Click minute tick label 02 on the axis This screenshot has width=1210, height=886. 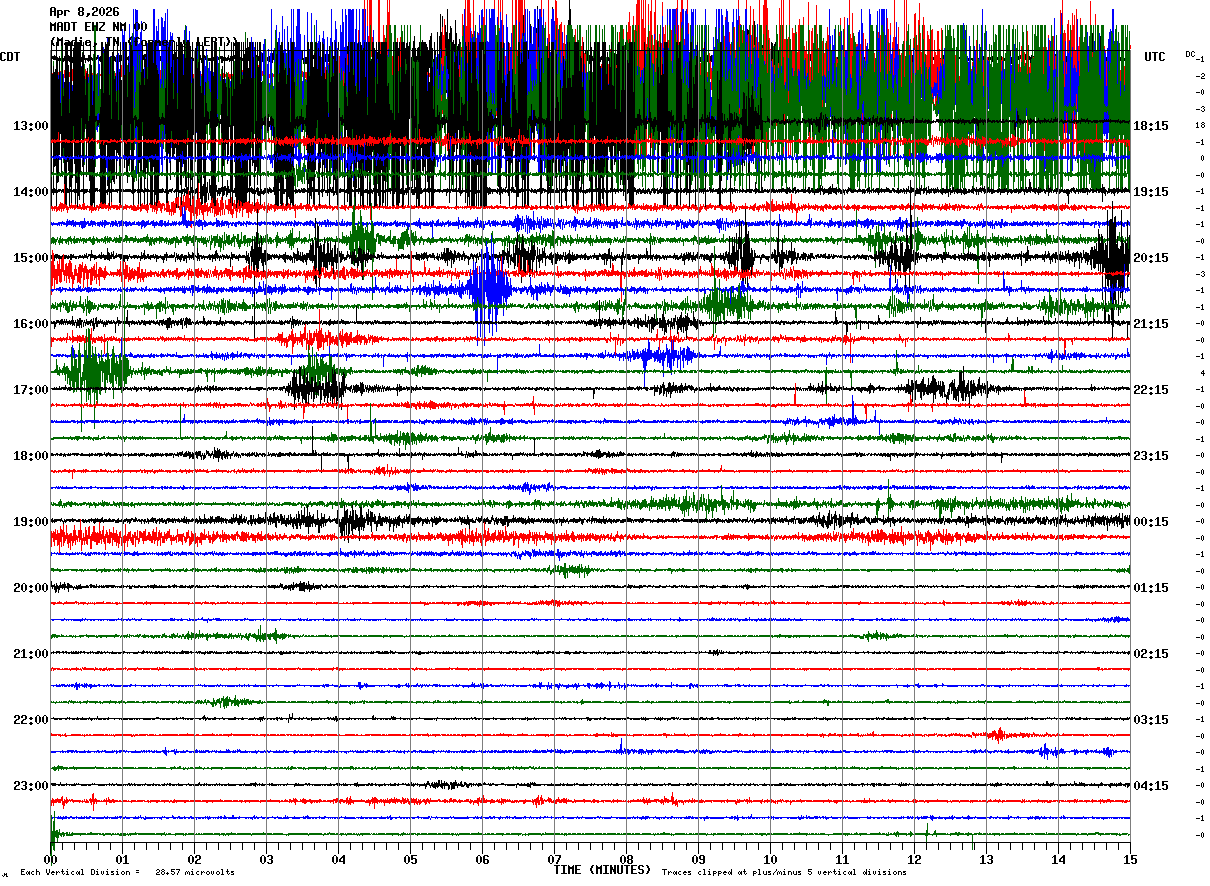(x=194, y=859)
